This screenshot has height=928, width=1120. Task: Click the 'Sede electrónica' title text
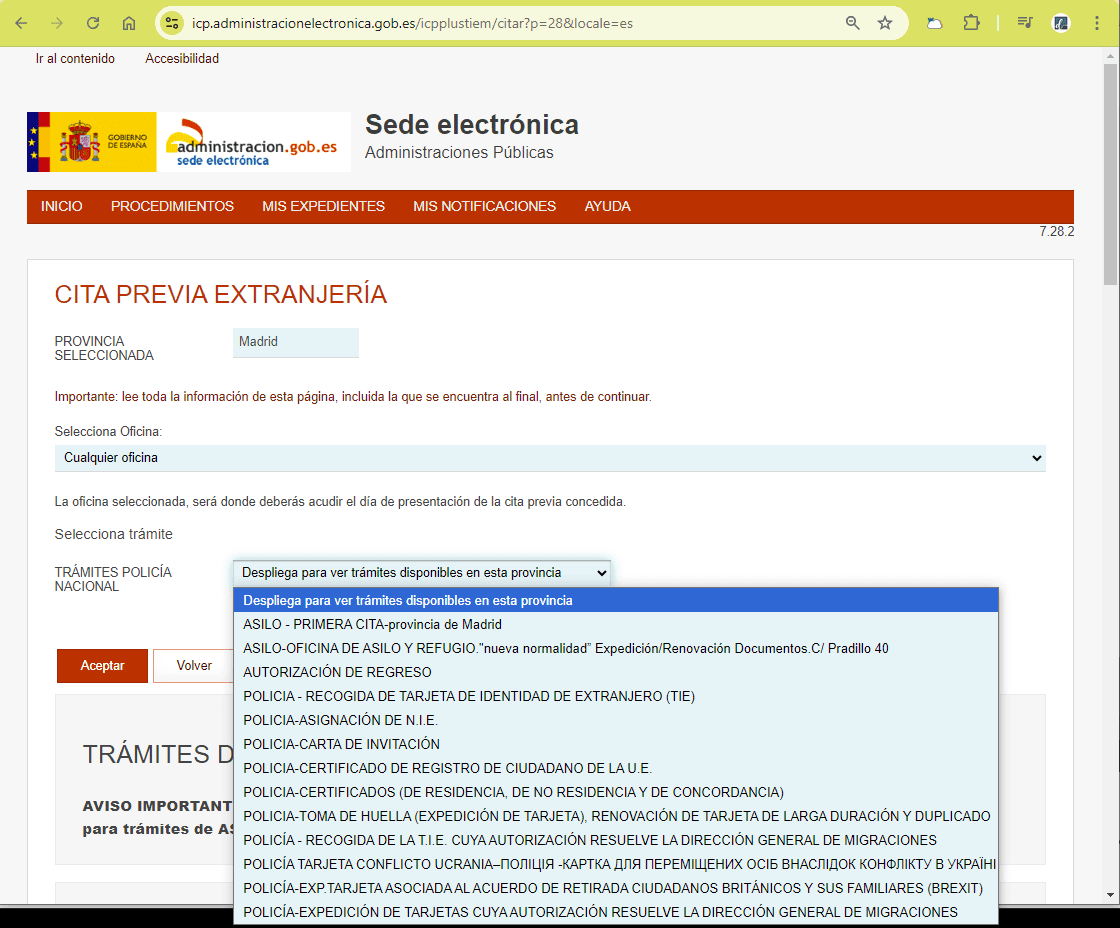(472, 125)
